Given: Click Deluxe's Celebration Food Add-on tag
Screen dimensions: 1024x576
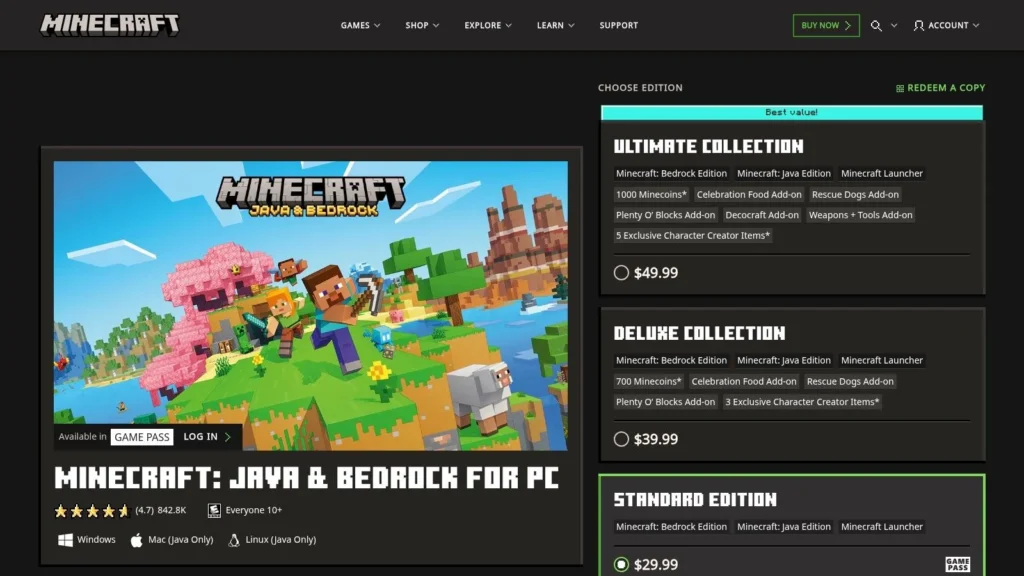Looking at the screenshot, I should [x=744, y=381].
